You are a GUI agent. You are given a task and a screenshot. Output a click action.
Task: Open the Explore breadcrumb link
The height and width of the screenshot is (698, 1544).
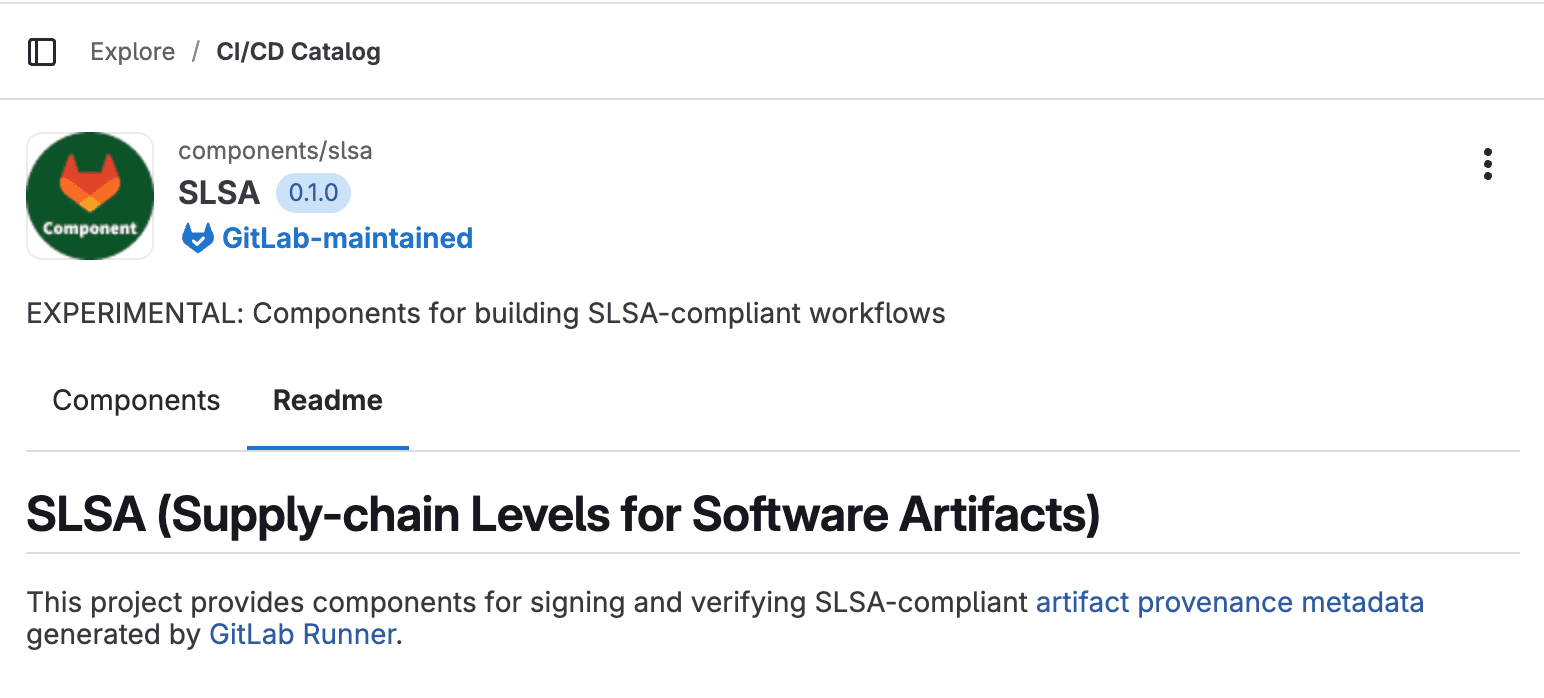[132, 51]
